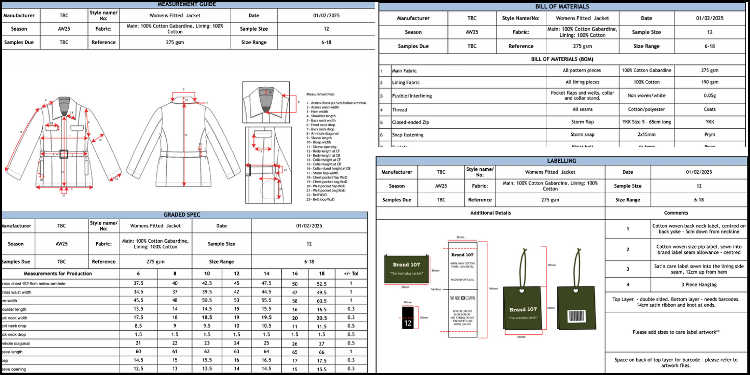750x375 pixels.
Task: Click the LABELLING title bar
Action: [x=562, y=161]
